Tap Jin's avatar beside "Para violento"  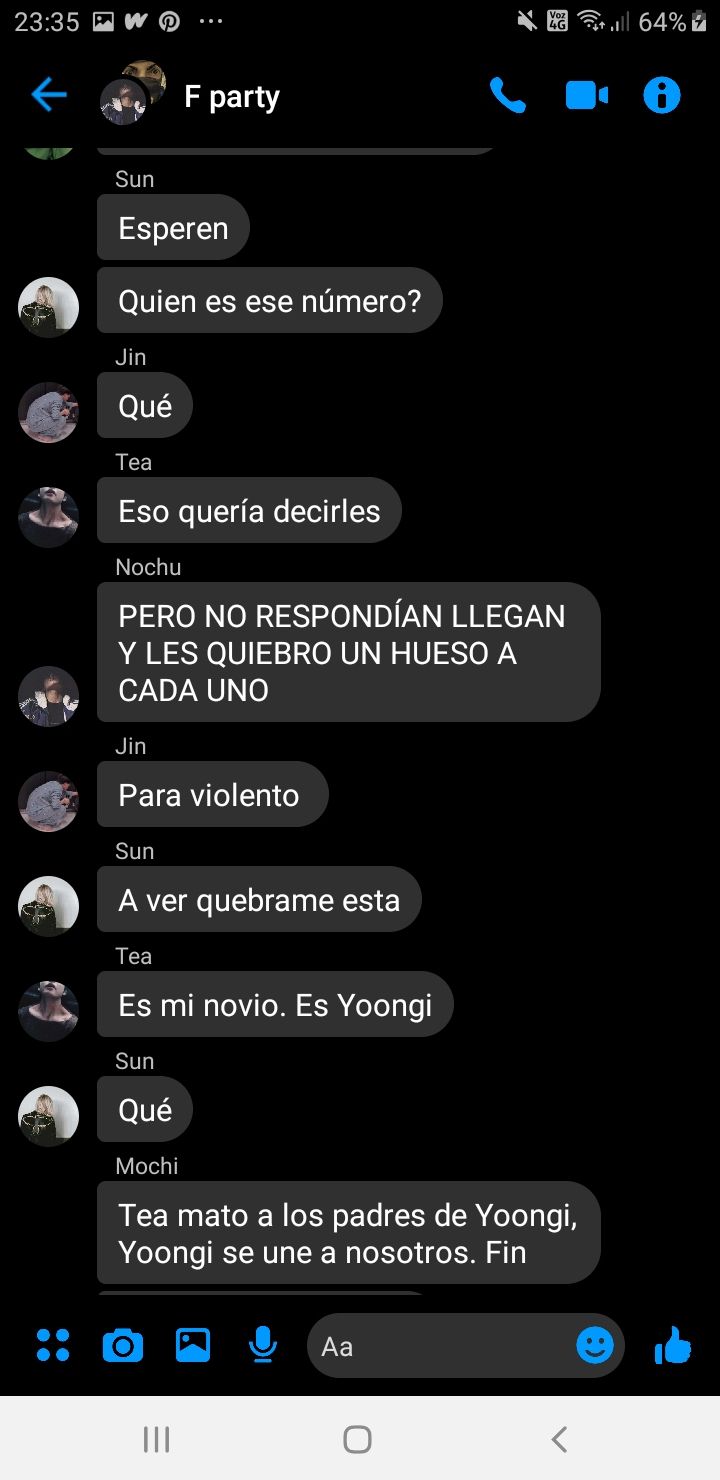[49, 801]
